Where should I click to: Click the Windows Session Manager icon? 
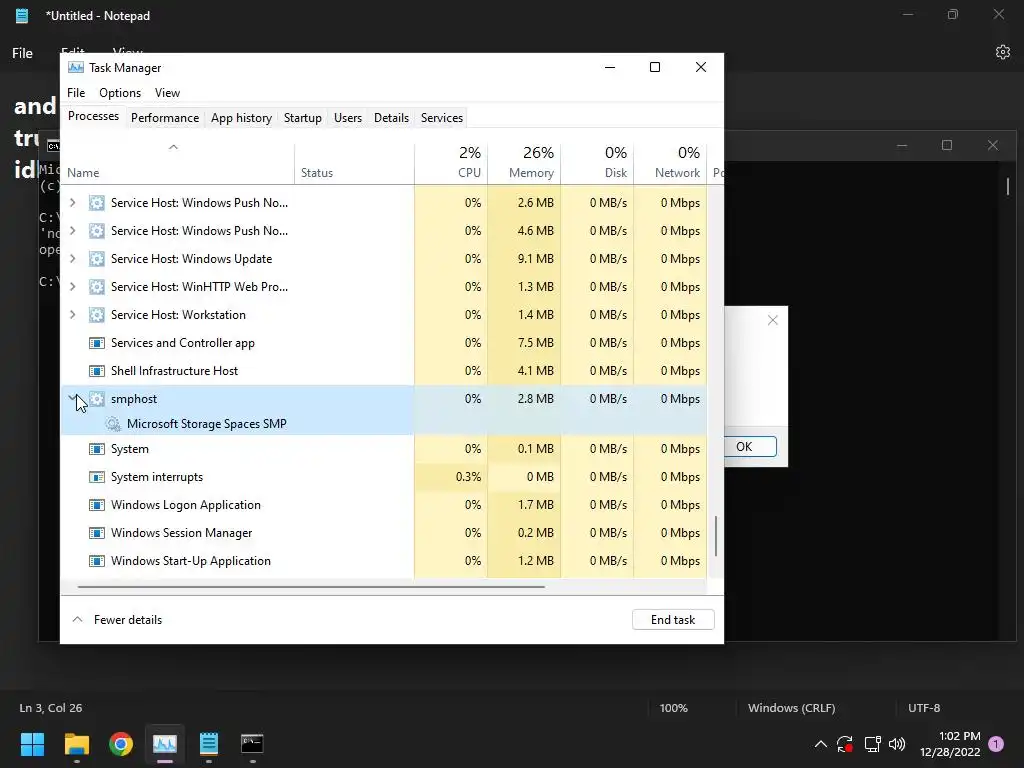coord(97,533)
